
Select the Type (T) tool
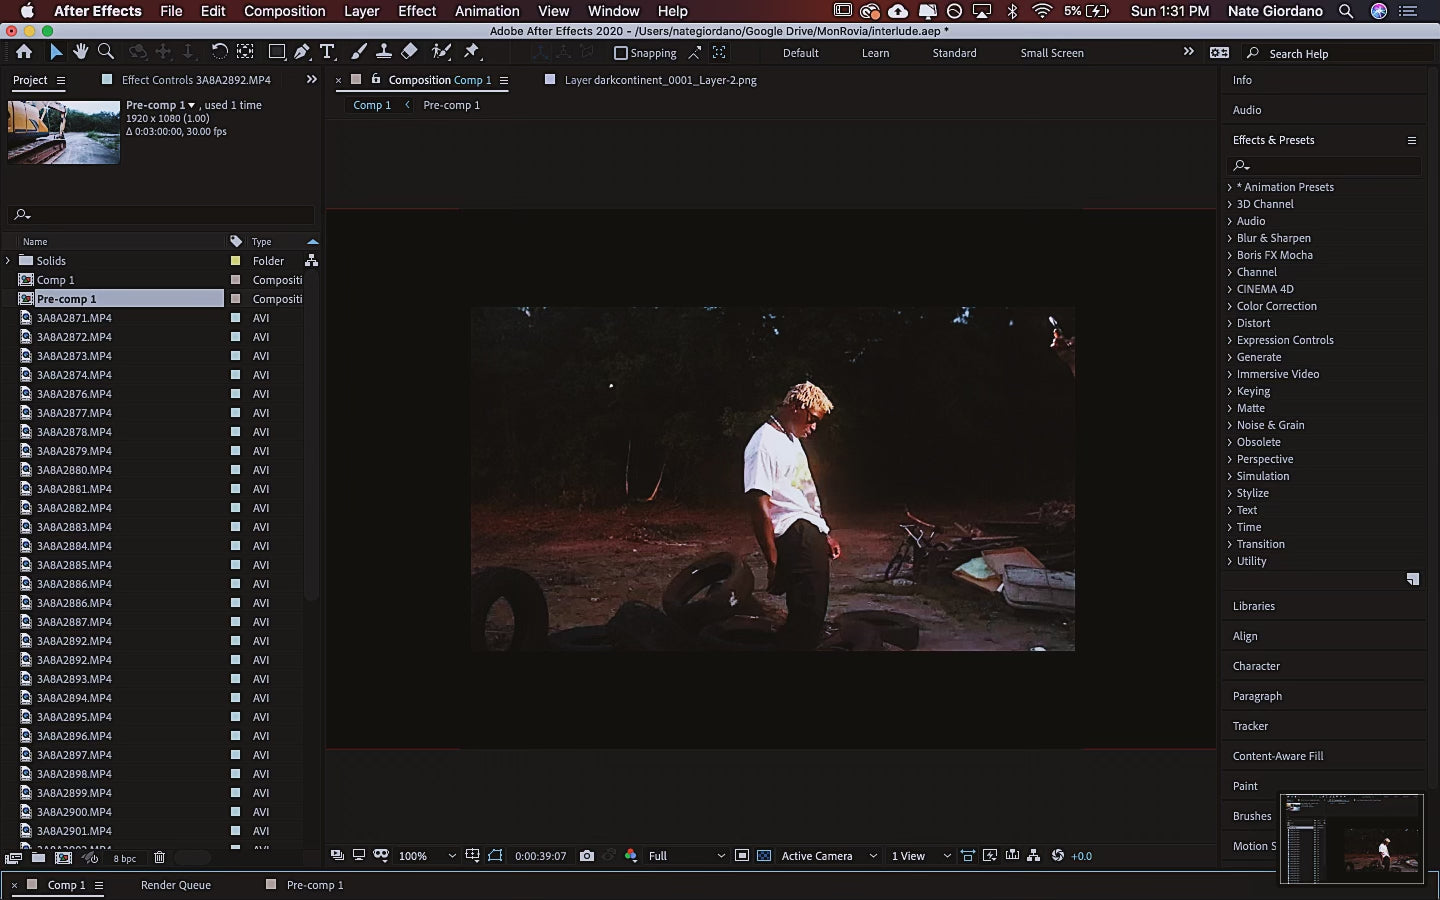pyautogui.click(x=327, y=52)
